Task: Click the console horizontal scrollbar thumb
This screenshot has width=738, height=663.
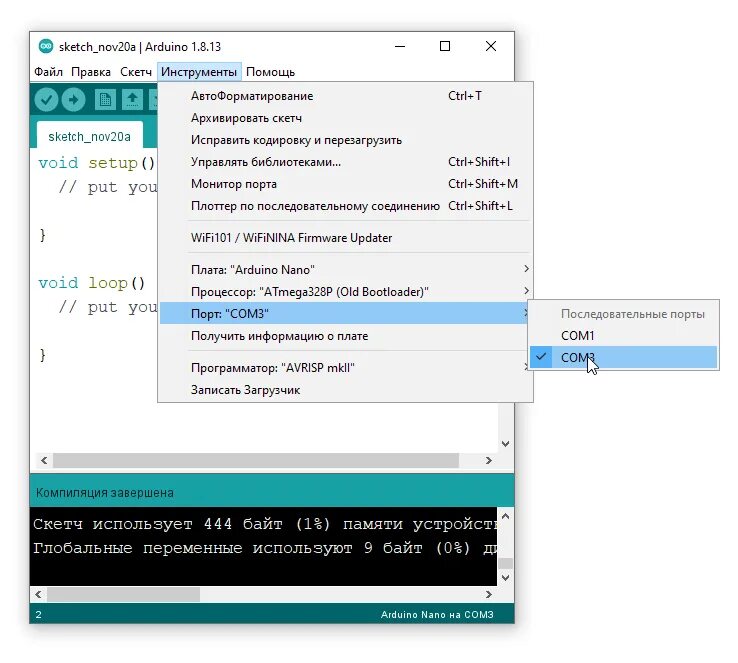Action: point(123,594)
